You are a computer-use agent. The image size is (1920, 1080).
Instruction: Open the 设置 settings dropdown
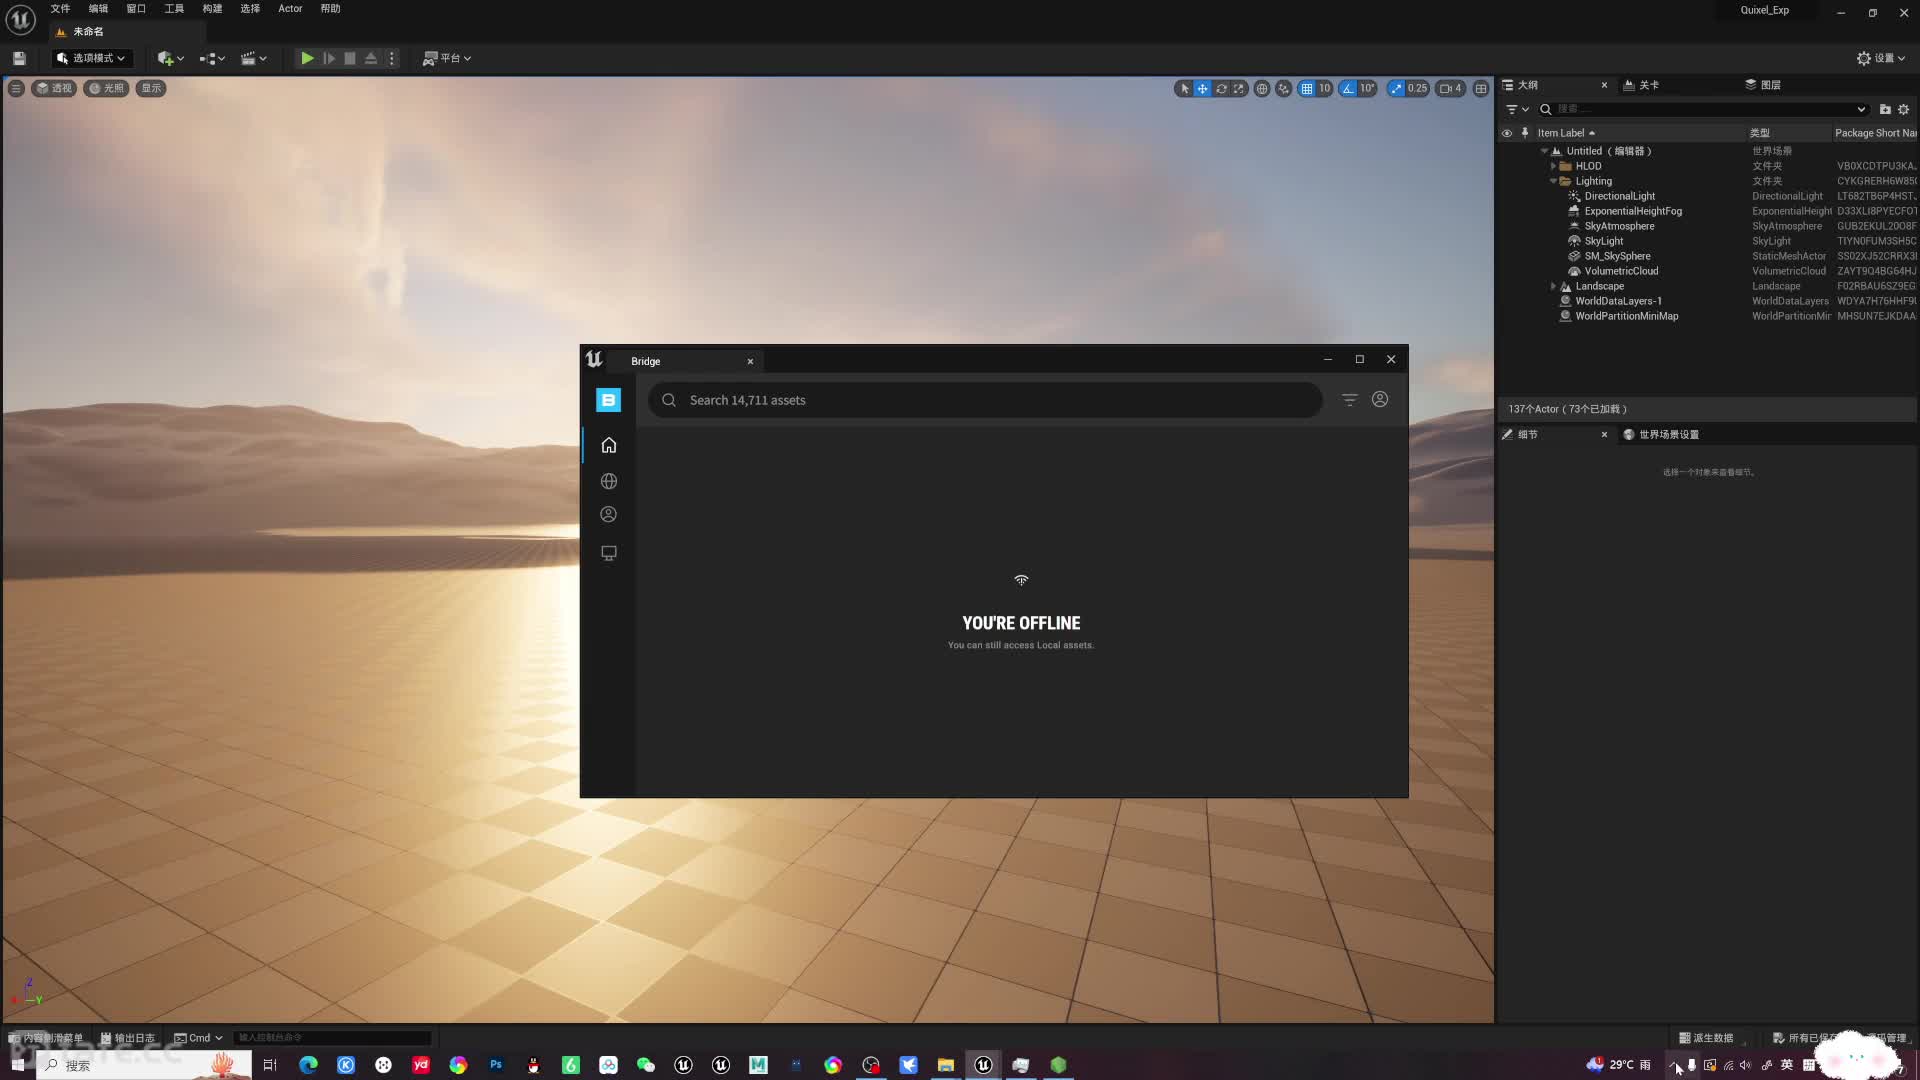(x=1881, y=58)
